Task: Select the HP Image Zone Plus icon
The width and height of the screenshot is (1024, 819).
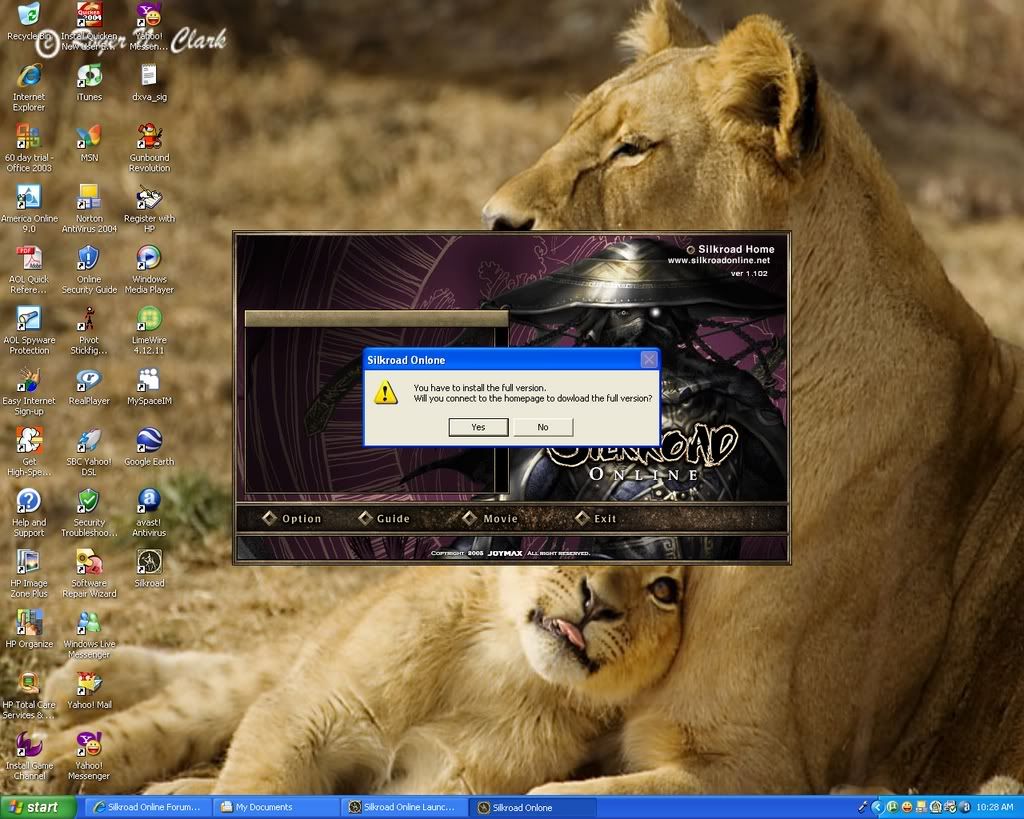Action: (29, 573)
